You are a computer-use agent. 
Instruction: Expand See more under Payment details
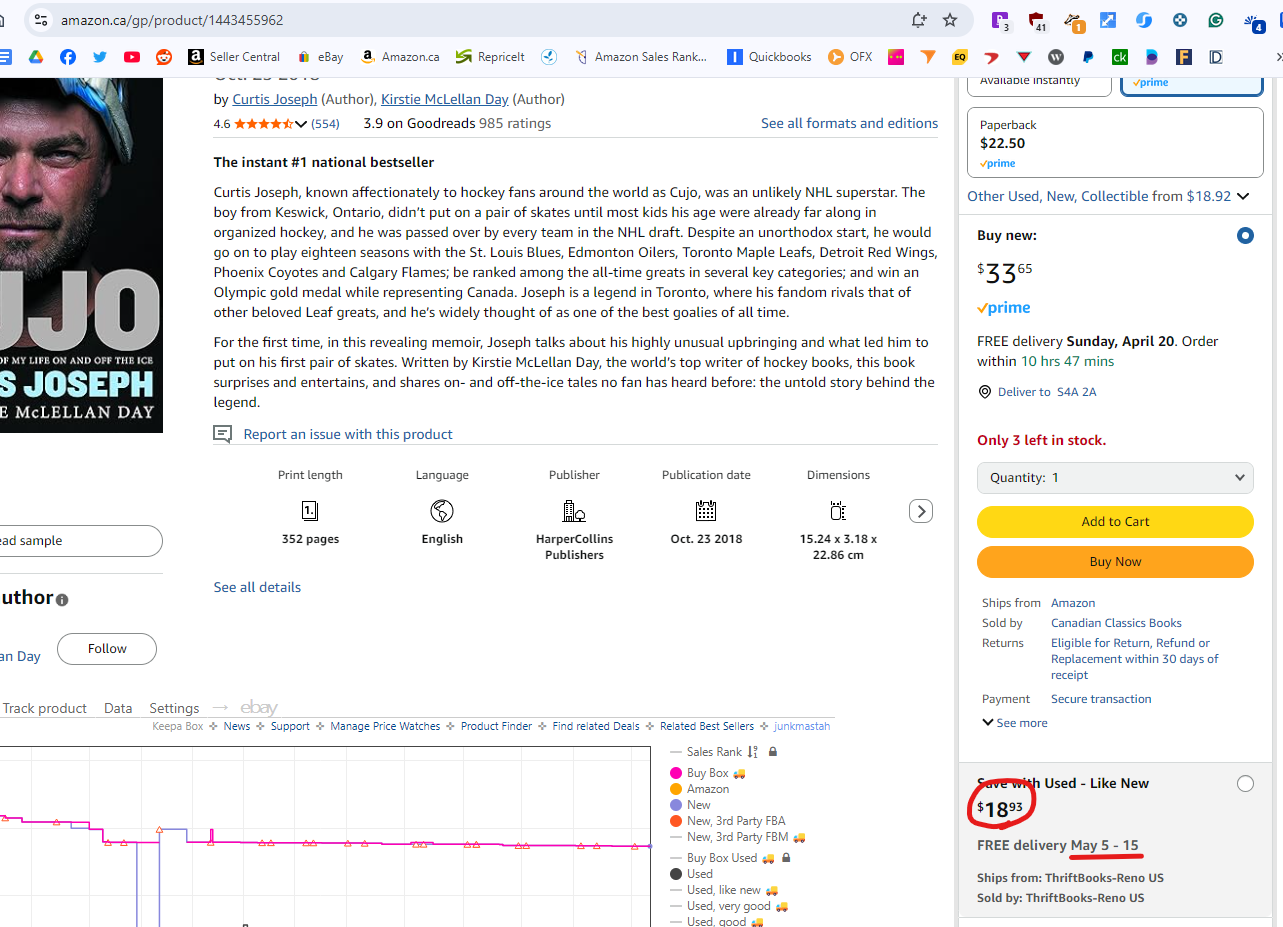[x=1015, y=723]
